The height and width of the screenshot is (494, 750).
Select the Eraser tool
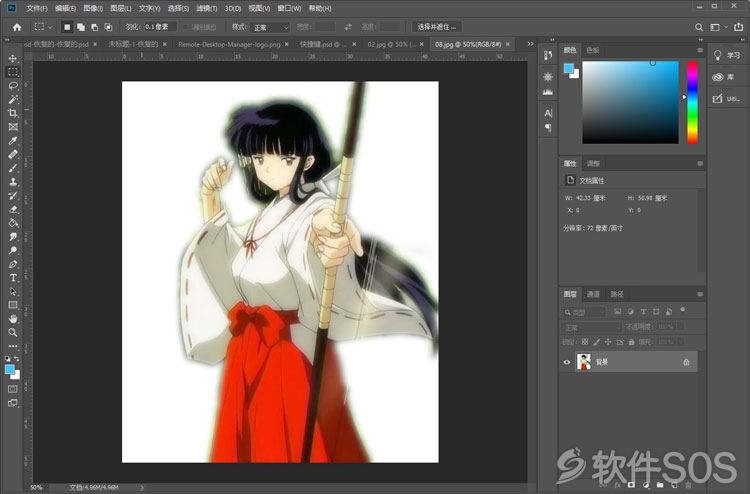(13, 209)
